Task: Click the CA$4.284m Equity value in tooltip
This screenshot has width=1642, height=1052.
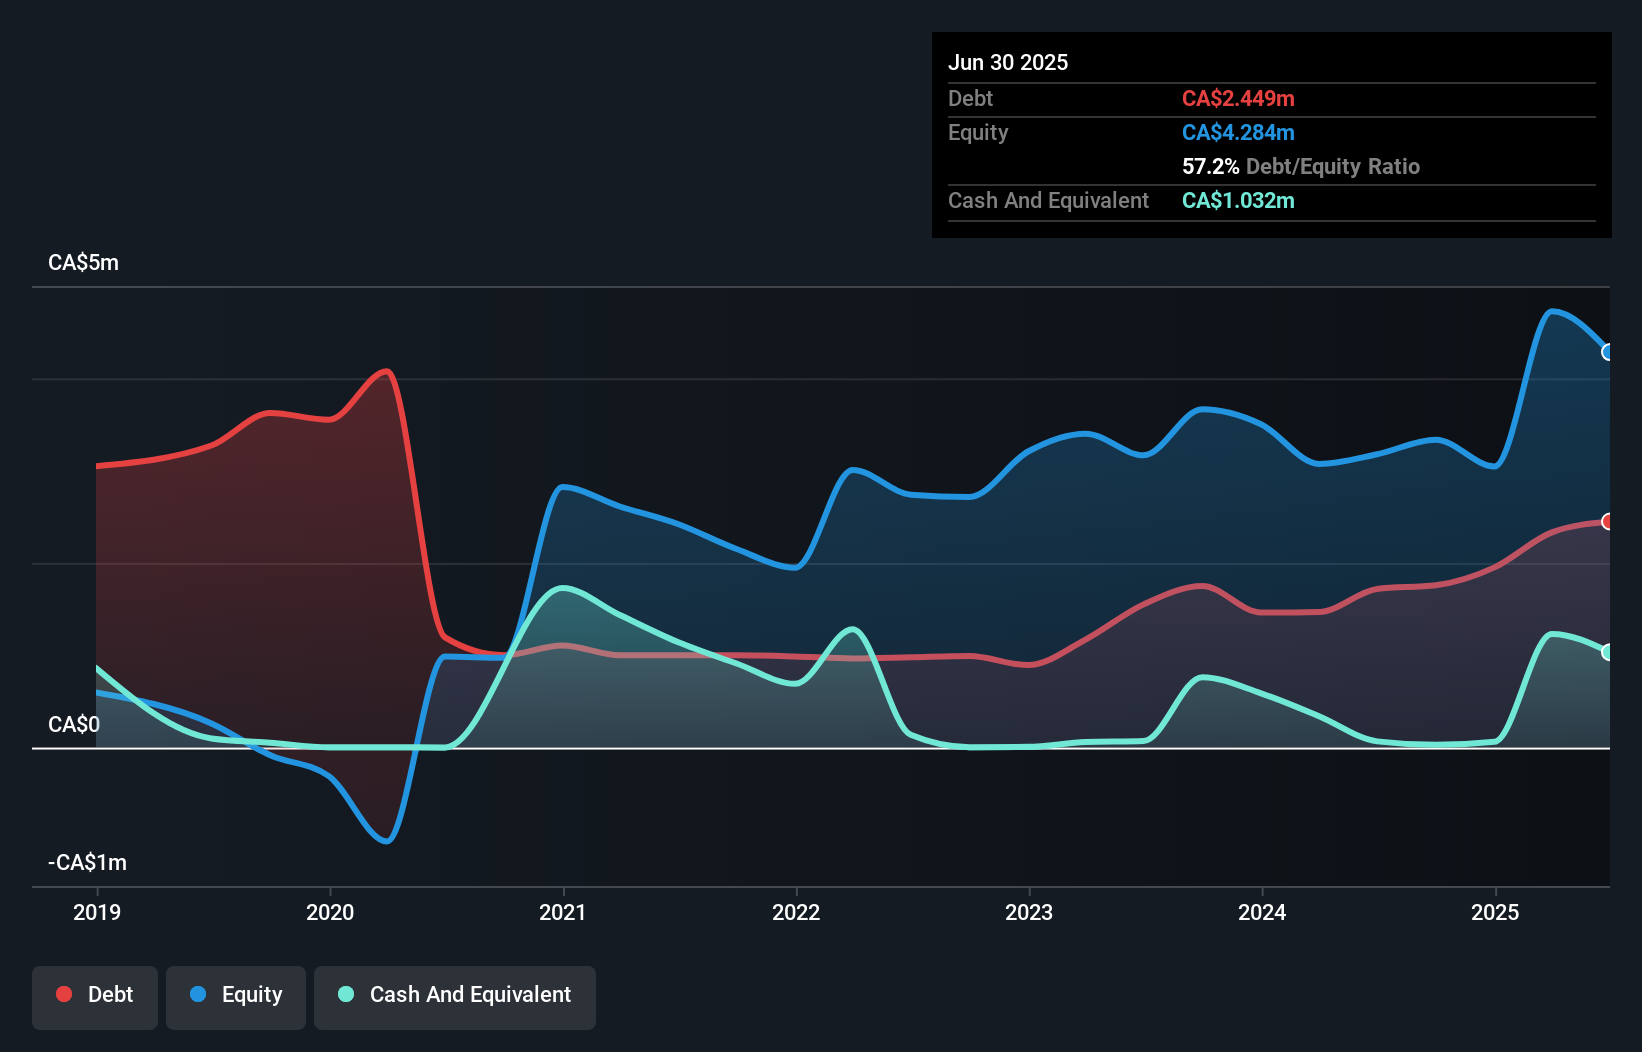Action: click(1238, 132)
